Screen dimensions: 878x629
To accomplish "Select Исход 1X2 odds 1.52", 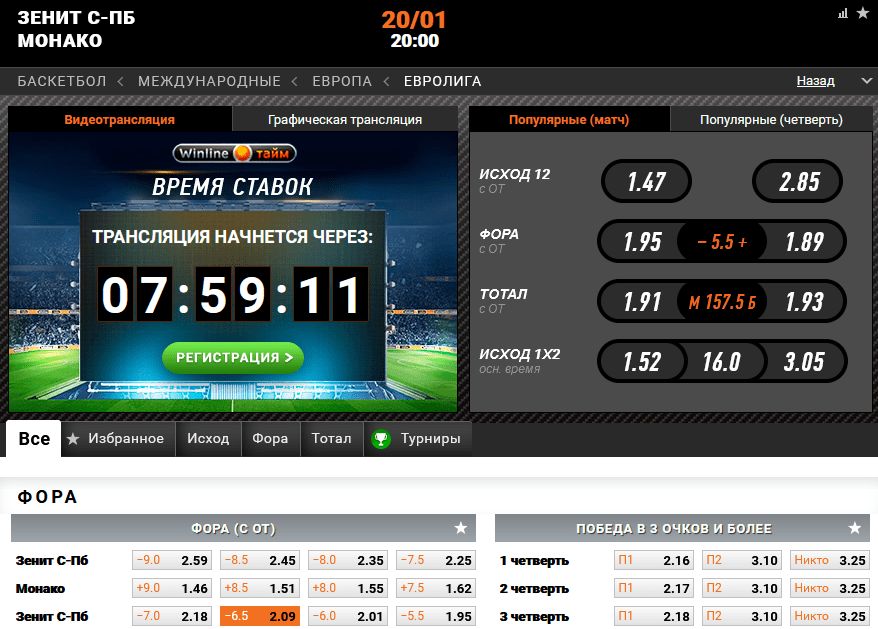I will coord(642,361).
